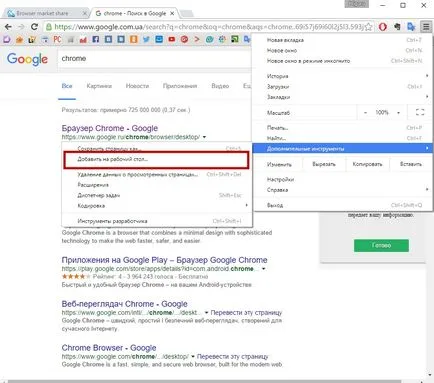Select the Картинки search tab
Viewport: 434px width, 383px height.
point(99,86)
